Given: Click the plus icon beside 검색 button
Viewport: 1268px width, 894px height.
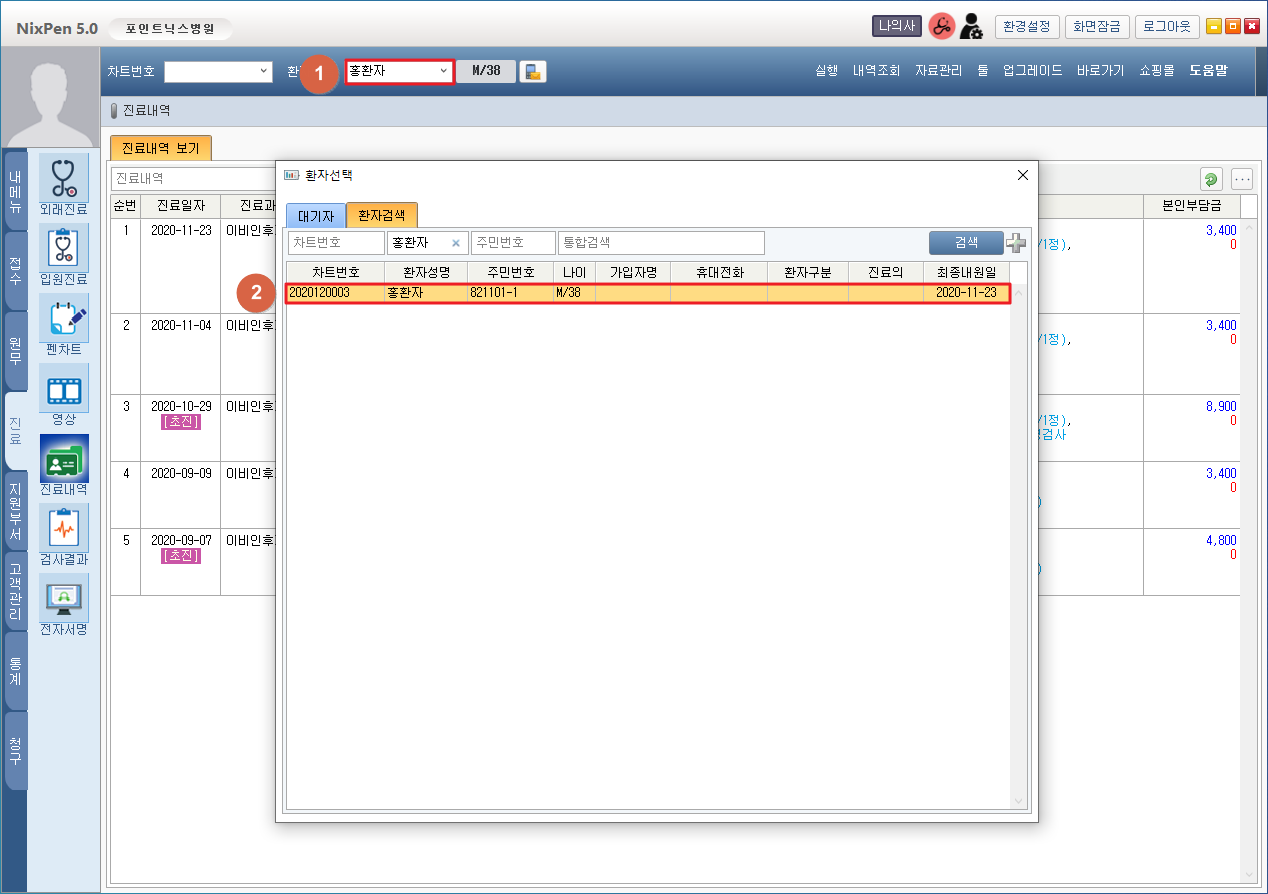Looking at the screenshot, I should pyautogui.click(x=1016, y=243).
